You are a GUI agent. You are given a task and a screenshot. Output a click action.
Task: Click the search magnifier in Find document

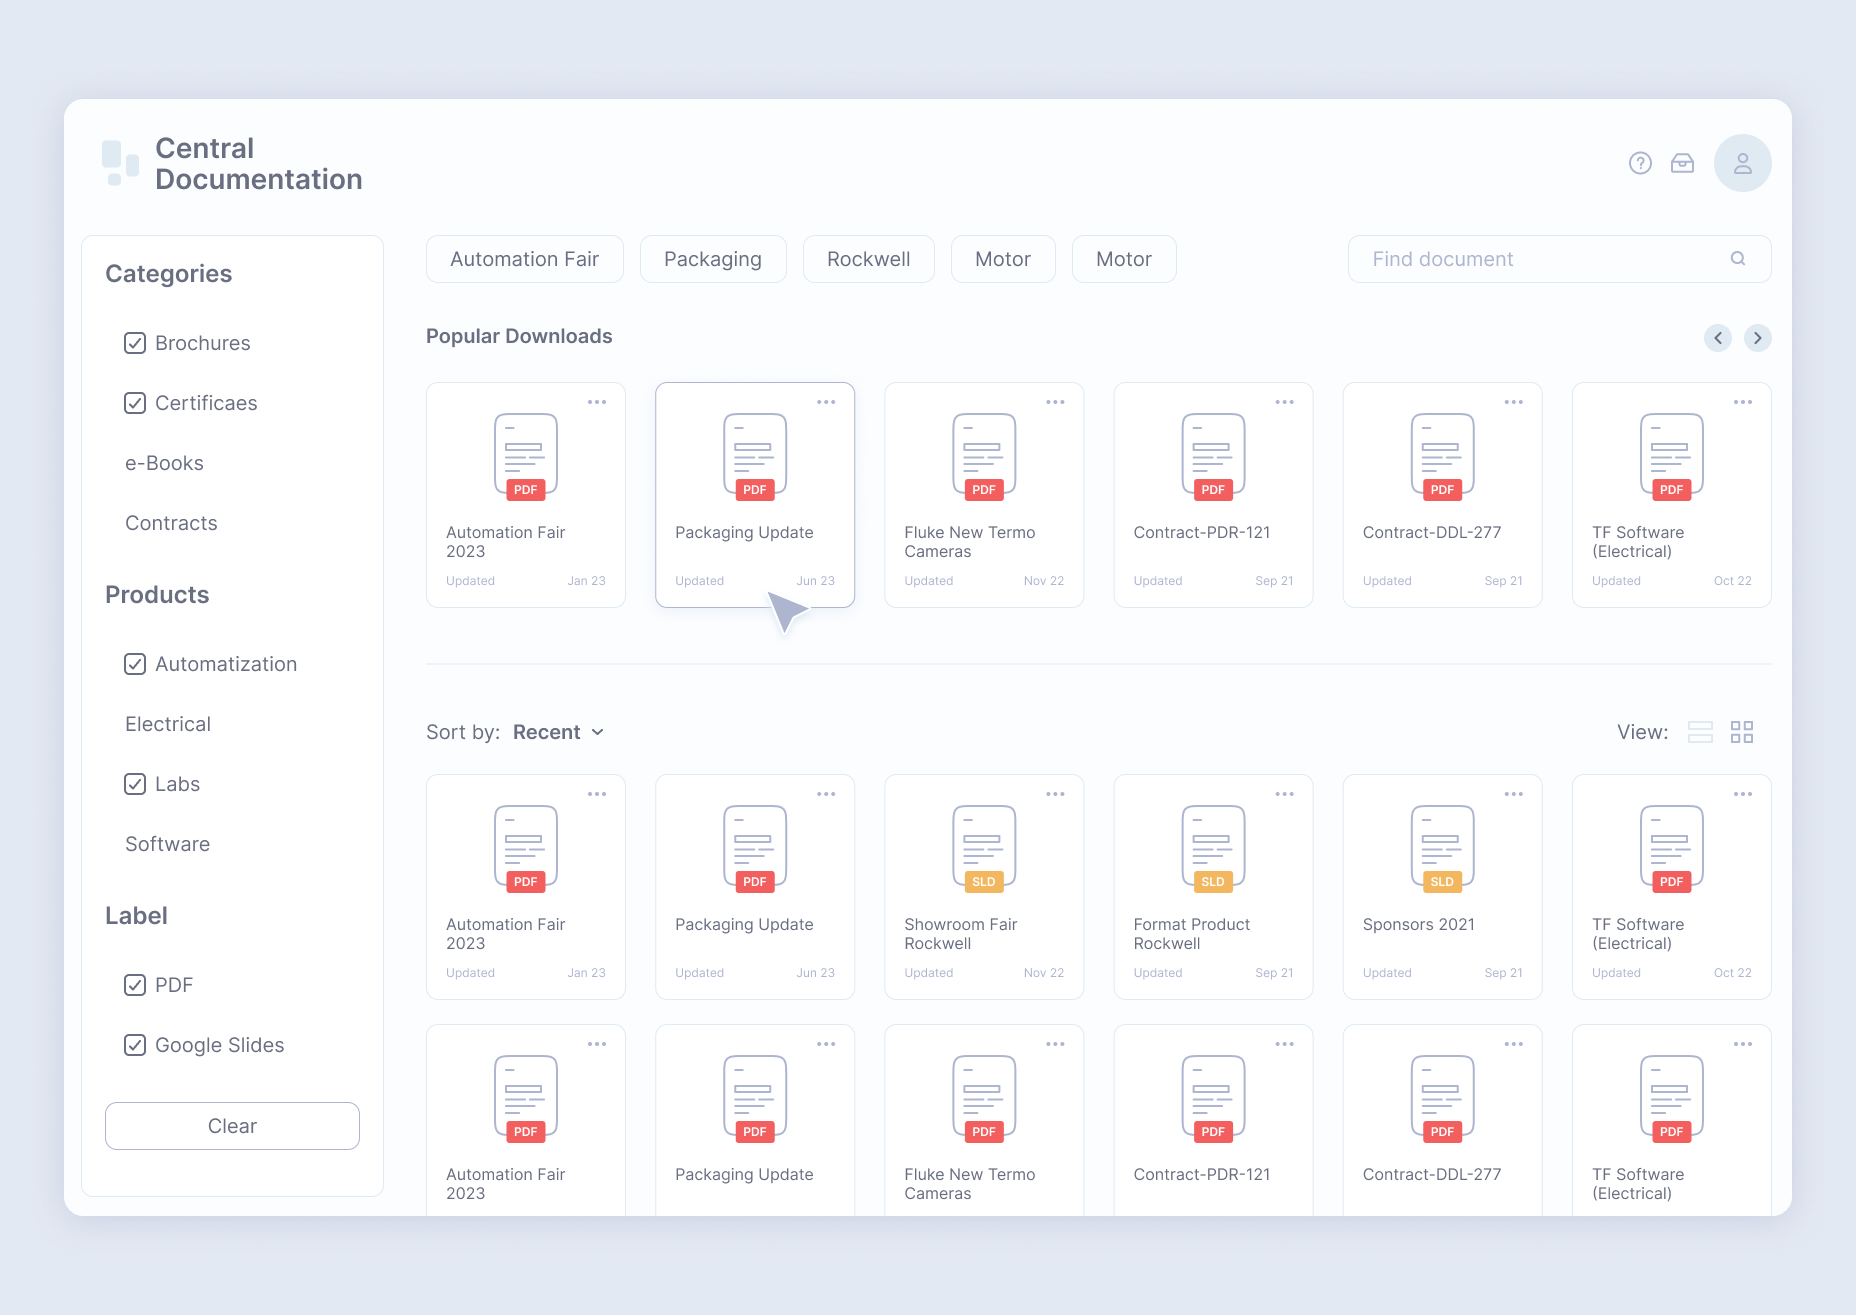click(x=1738, y=258)
